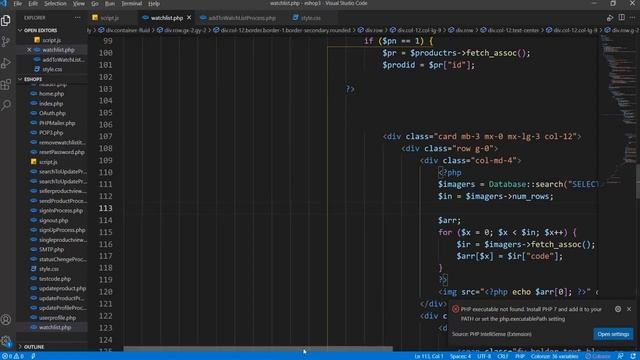Screen dimensions: 640x360
Task: Open resetPassword.php in file tree
Action: coord(62,152)
